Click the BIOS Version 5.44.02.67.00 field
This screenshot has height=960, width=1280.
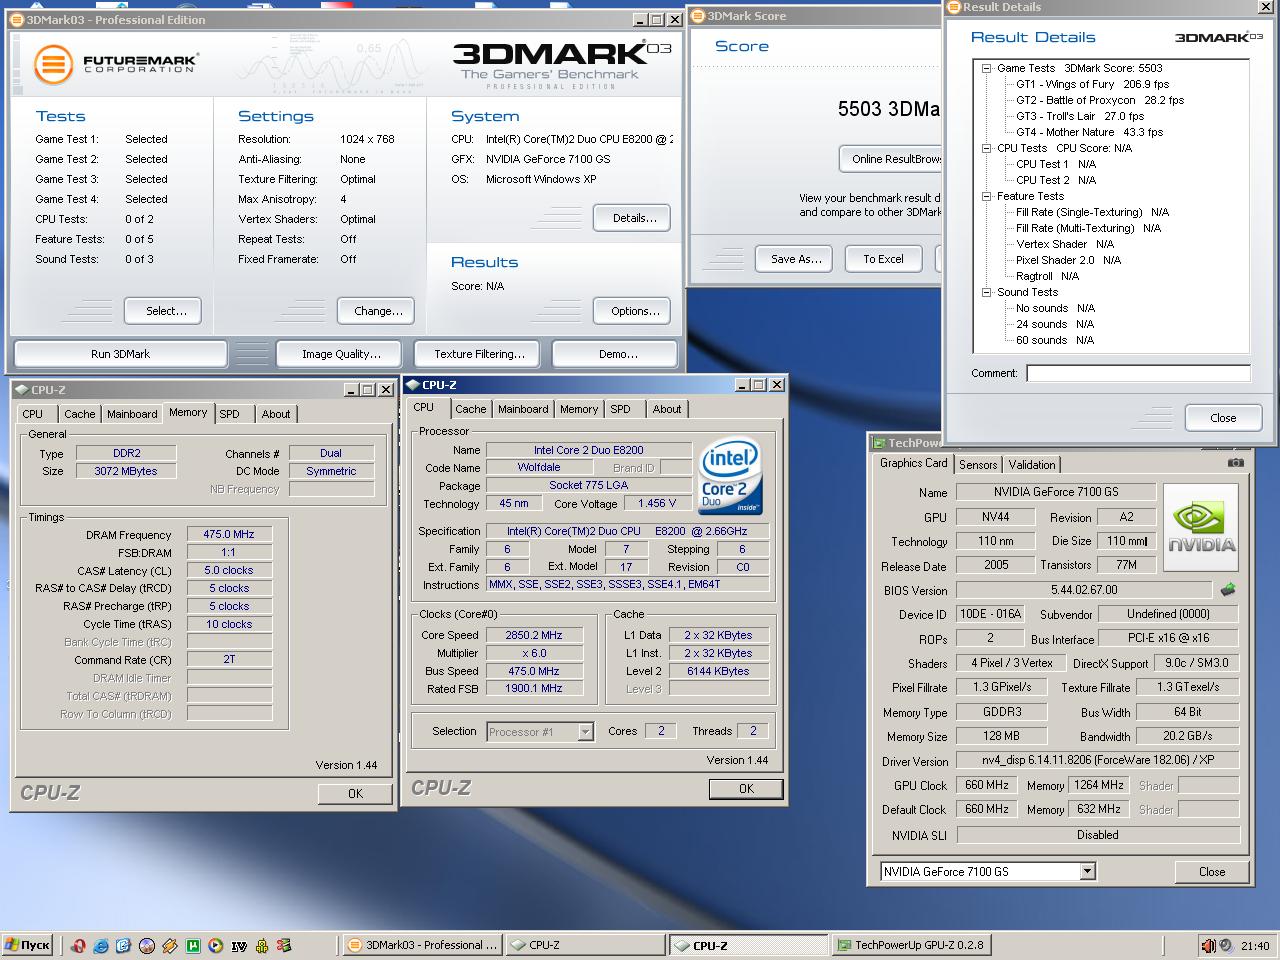point(1084,590)
